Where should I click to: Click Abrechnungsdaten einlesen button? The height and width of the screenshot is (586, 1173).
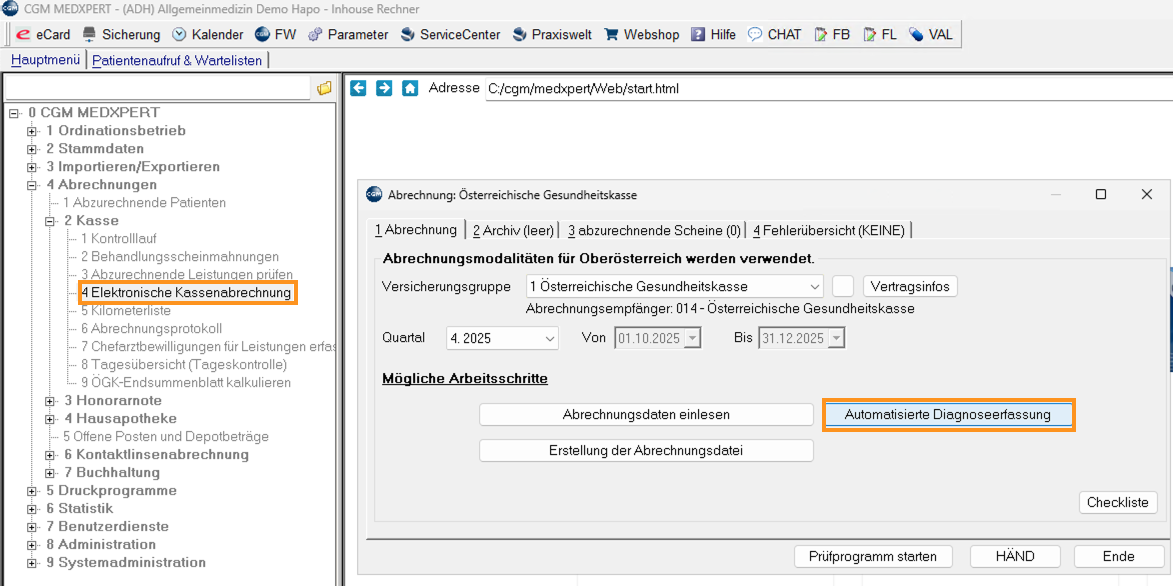646,414
